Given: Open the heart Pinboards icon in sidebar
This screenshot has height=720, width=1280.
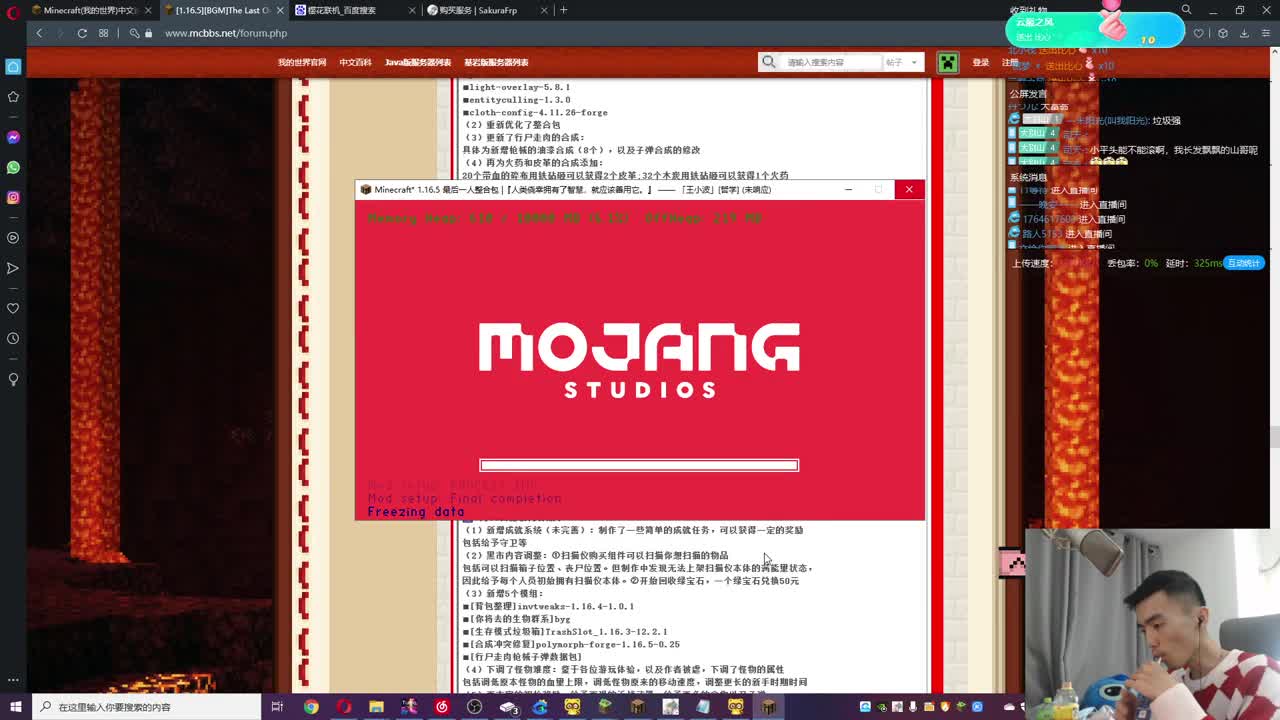Looking at the screenshot, I should (13, 308).
